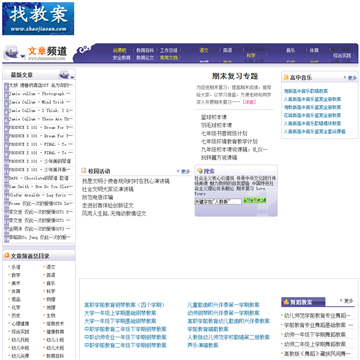Image resolution: width=360 pixels, height=360 pixels.
Task: Open 数学 in the channel directory
Action: 16,275
